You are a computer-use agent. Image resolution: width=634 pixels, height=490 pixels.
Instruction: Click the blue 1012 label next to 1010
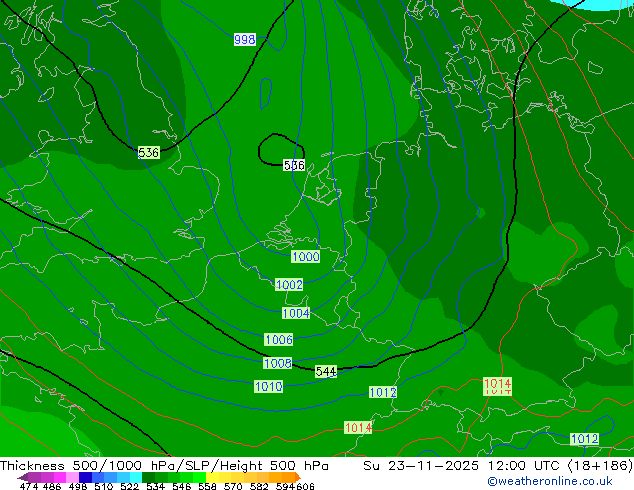point(383,392)
